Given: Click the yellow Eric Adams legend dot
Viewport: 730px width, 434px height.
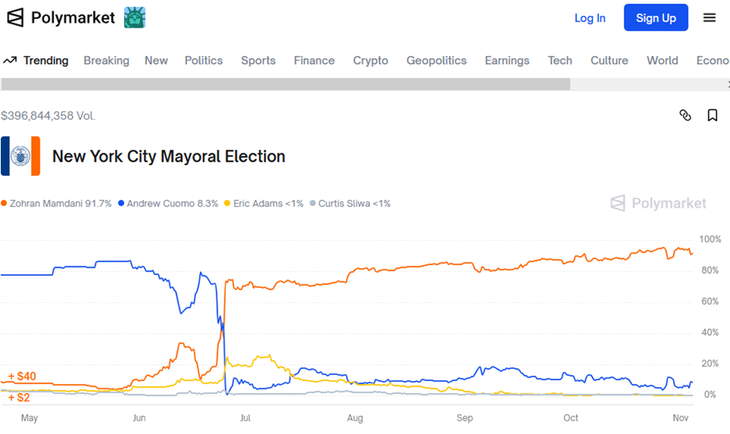Looking at the screenshot, I should point(227,203).
